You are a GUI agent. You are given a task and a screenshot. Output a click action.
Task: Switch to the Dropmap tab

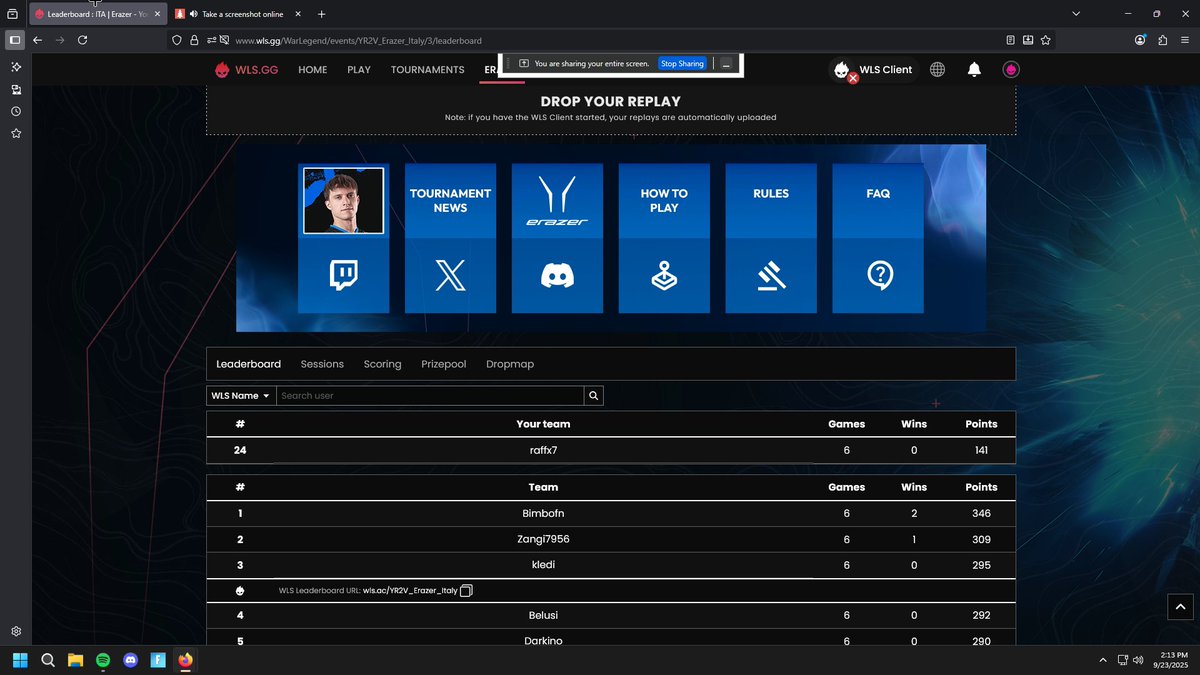(510, 364)
